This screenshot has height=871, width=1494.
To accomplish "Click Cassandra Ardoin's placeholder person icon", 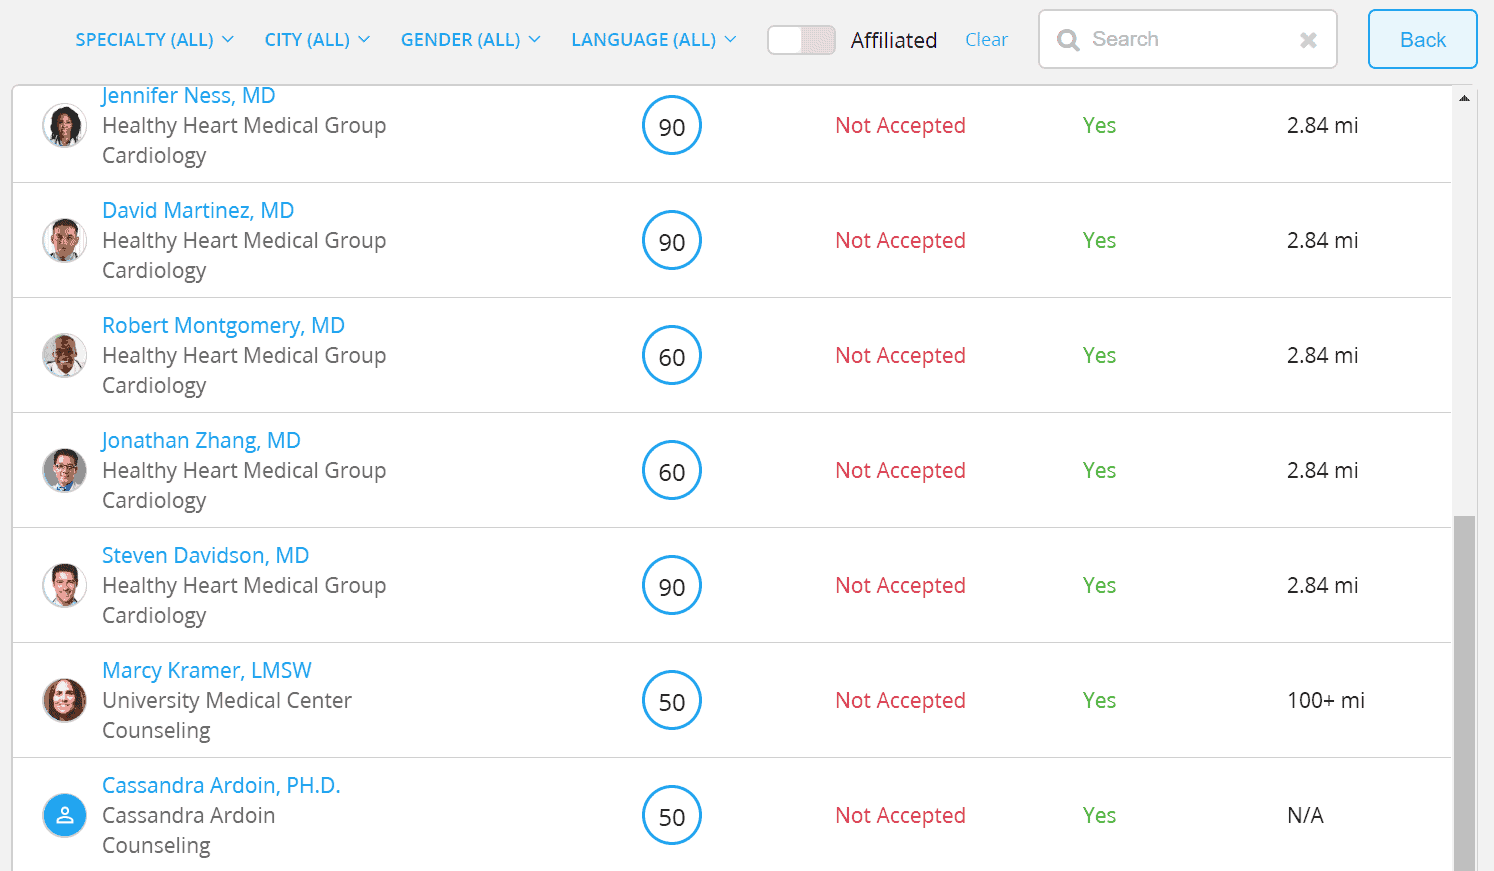I will tap(64, 816).
